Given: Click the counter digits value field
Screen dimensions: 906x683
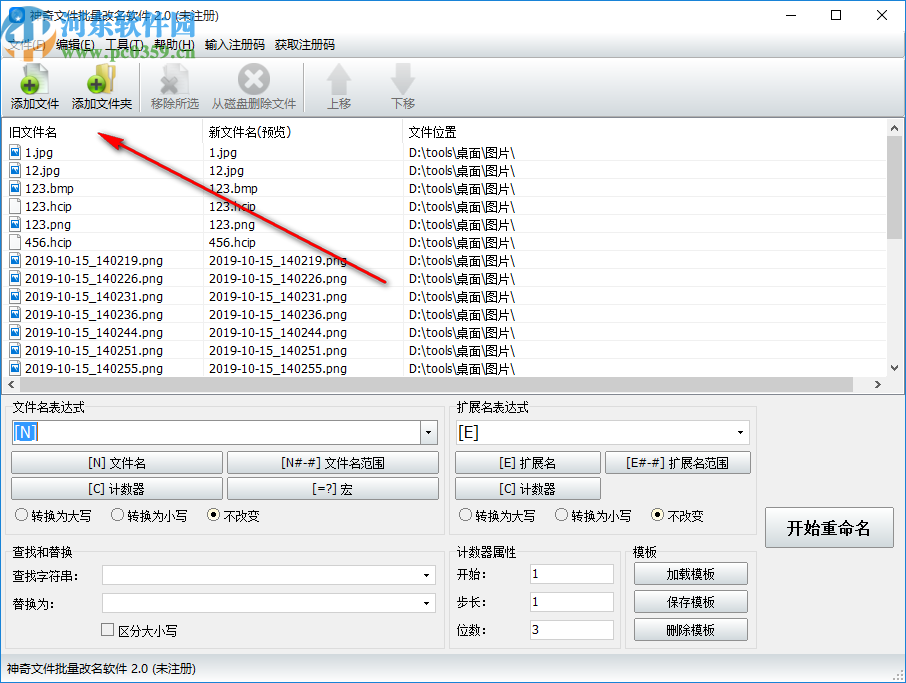Looking at the screenshot, I should pos(572,629).
